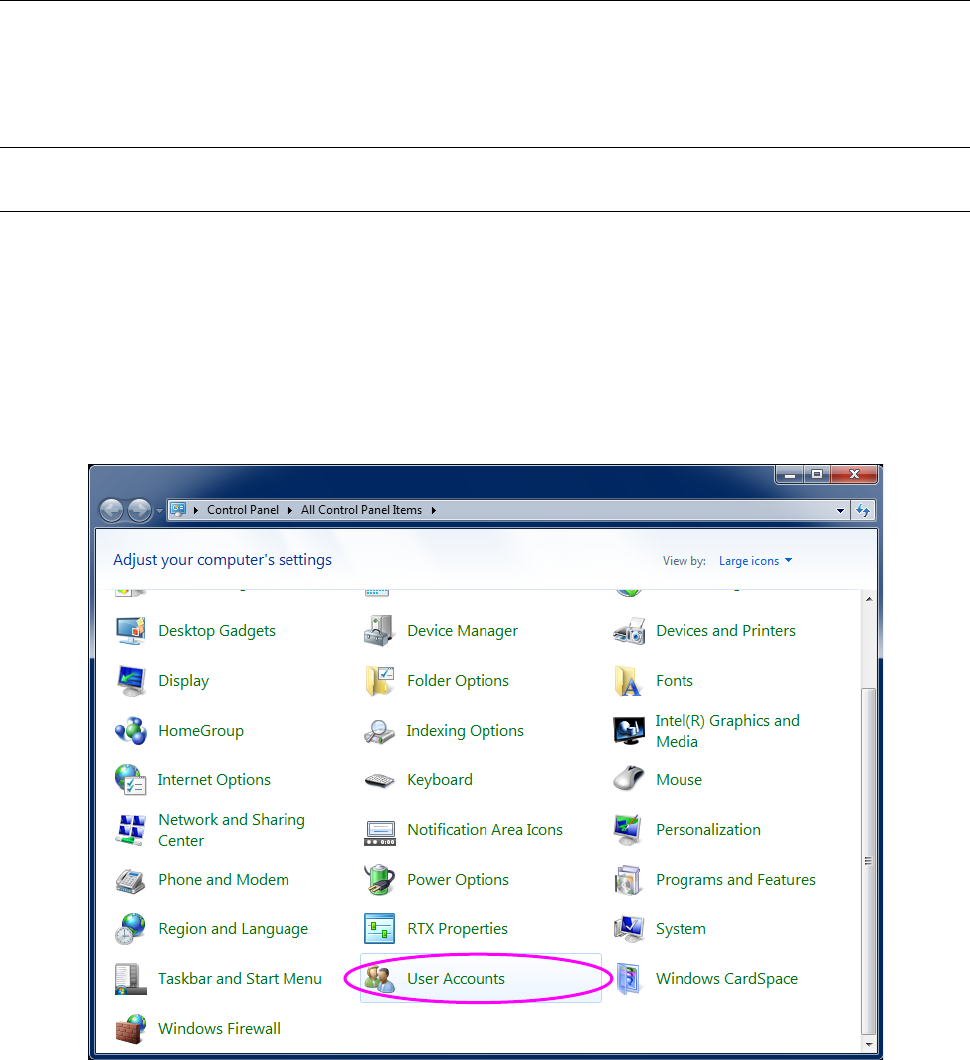970x1060 pixels.
Task: Open the User Accounts link
Action: (x=456, y=979)
